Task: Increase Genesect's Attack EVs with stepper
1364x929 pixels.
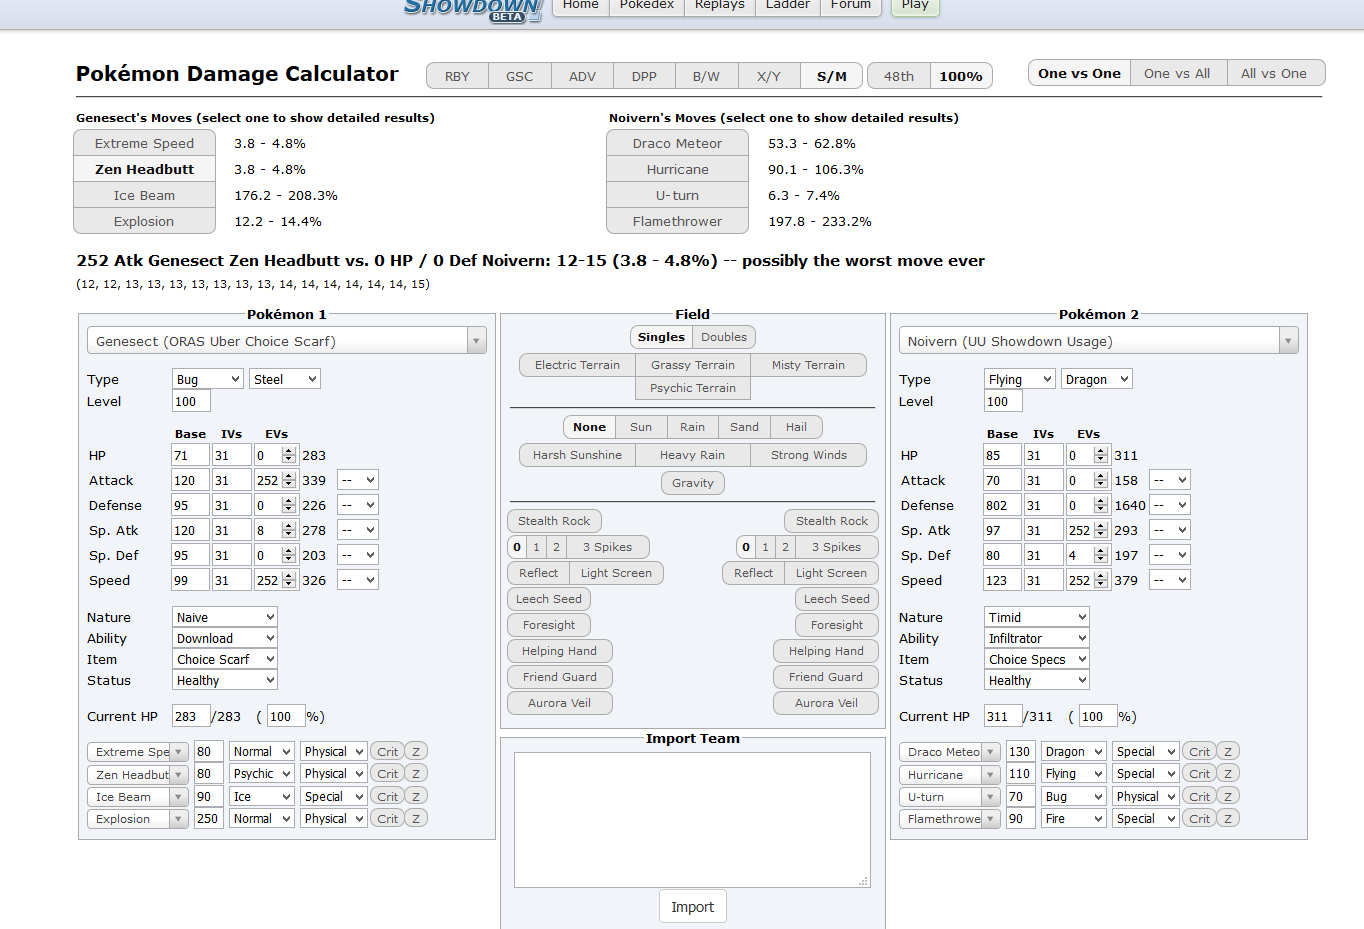Action: [x=289, y=476]
